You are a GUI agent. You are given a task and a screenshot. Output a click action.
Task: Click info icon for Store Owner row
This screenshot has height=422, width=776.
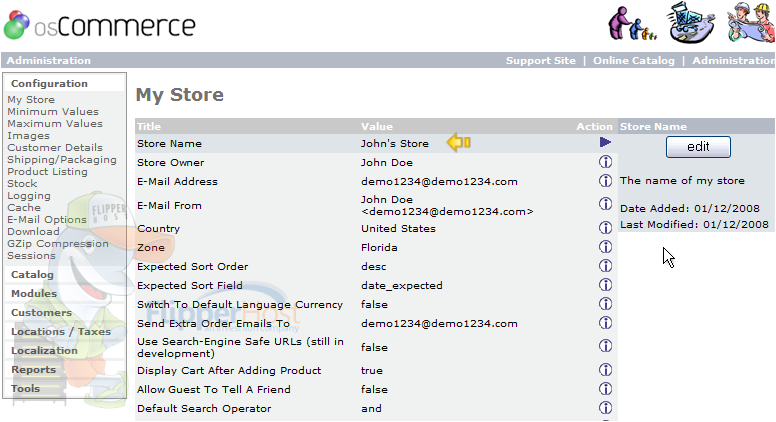tap(605, 162)
